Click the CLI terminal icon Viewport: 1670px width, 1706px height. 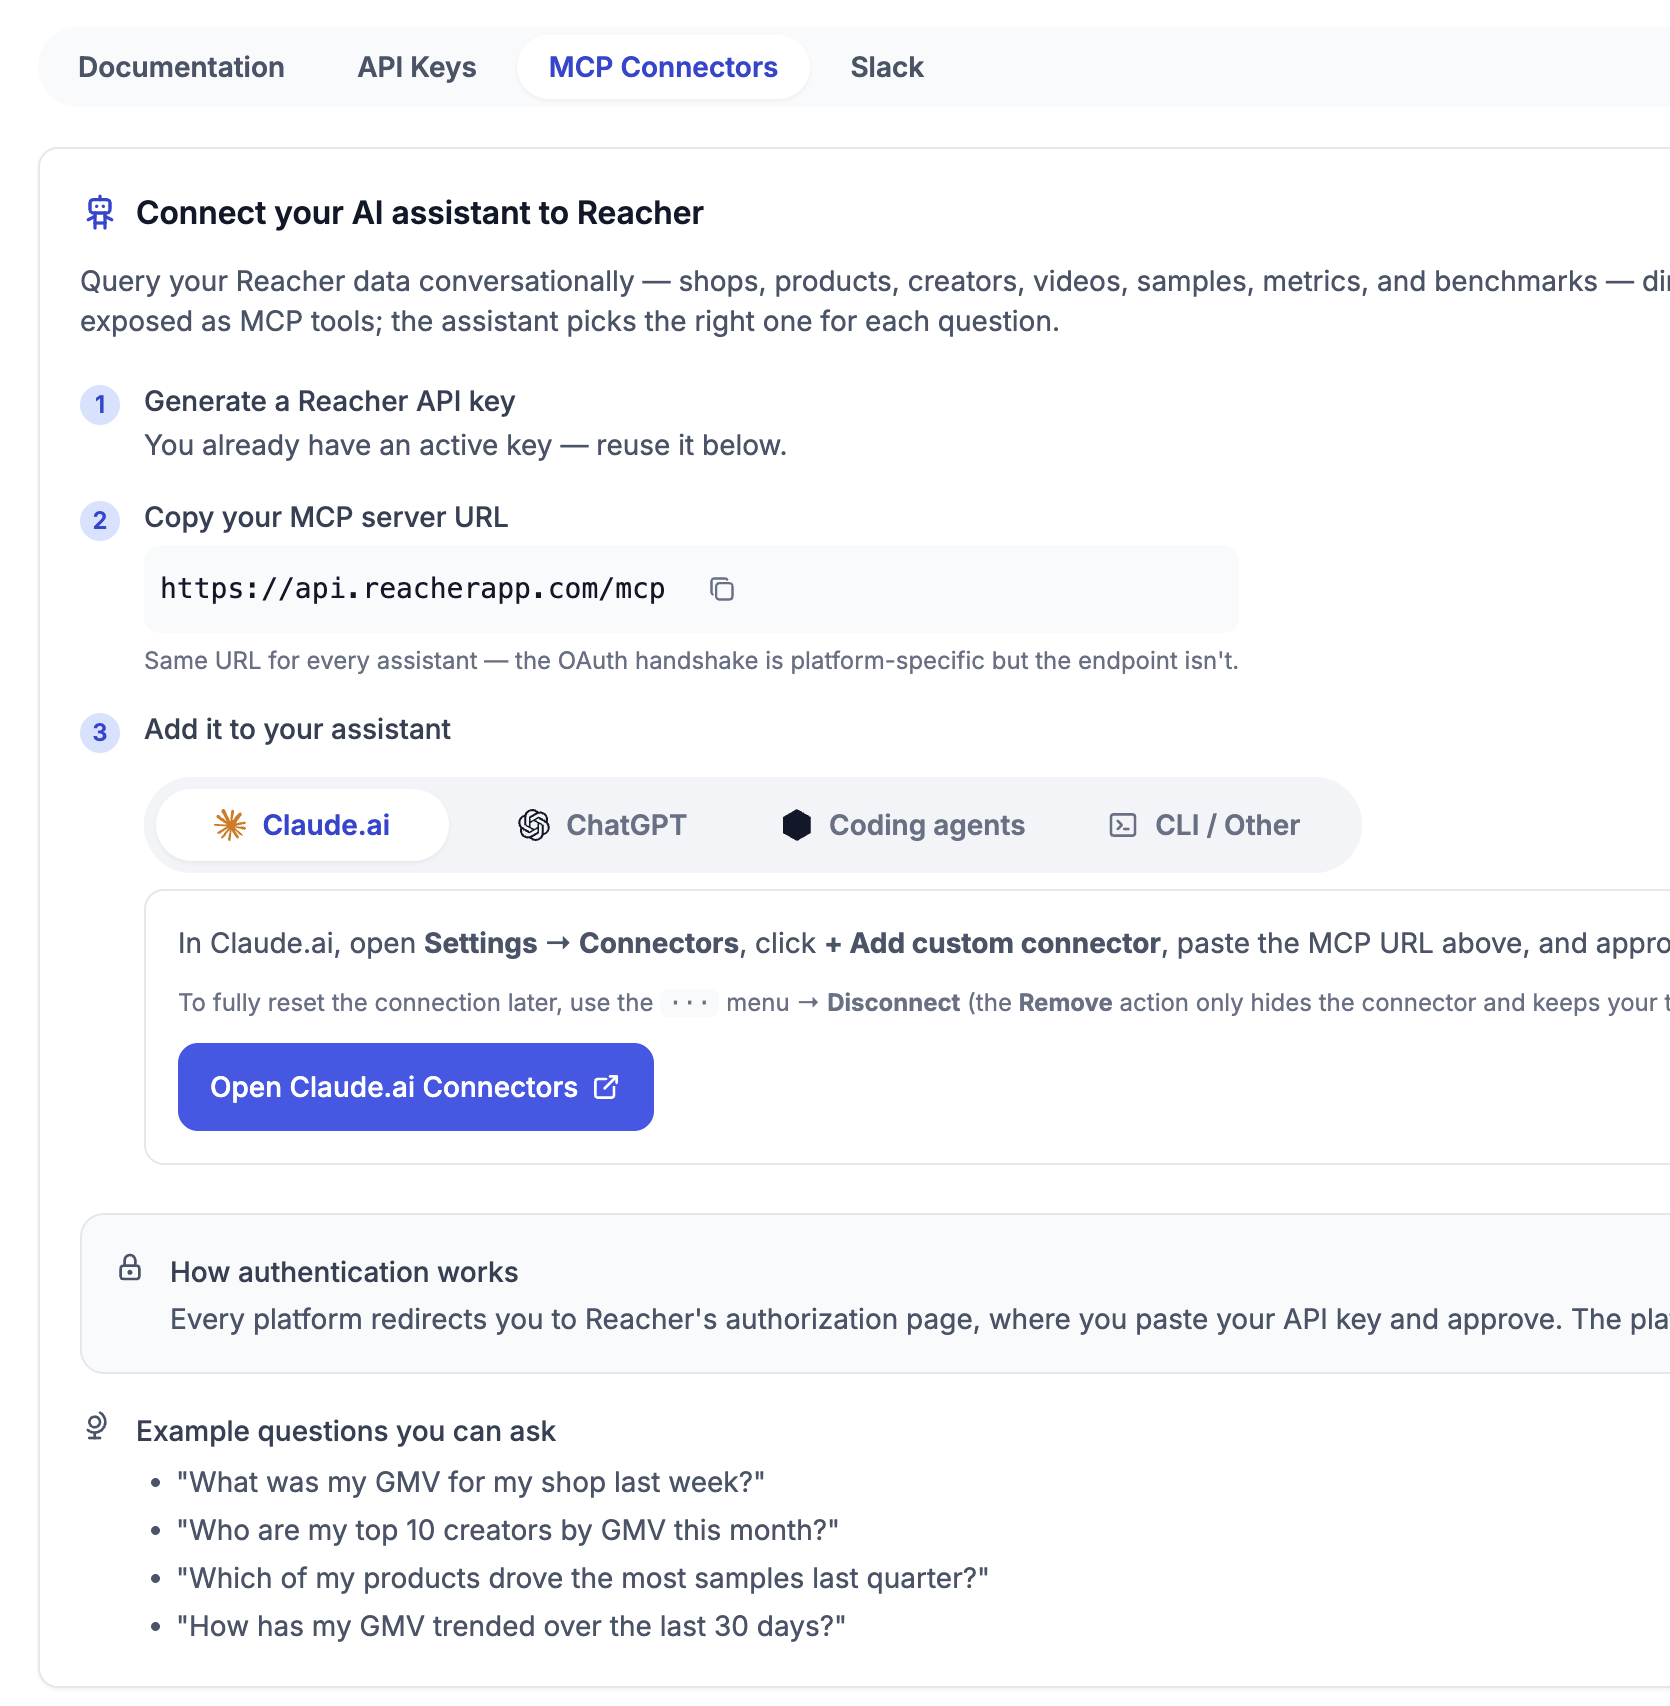point(1123,825)
